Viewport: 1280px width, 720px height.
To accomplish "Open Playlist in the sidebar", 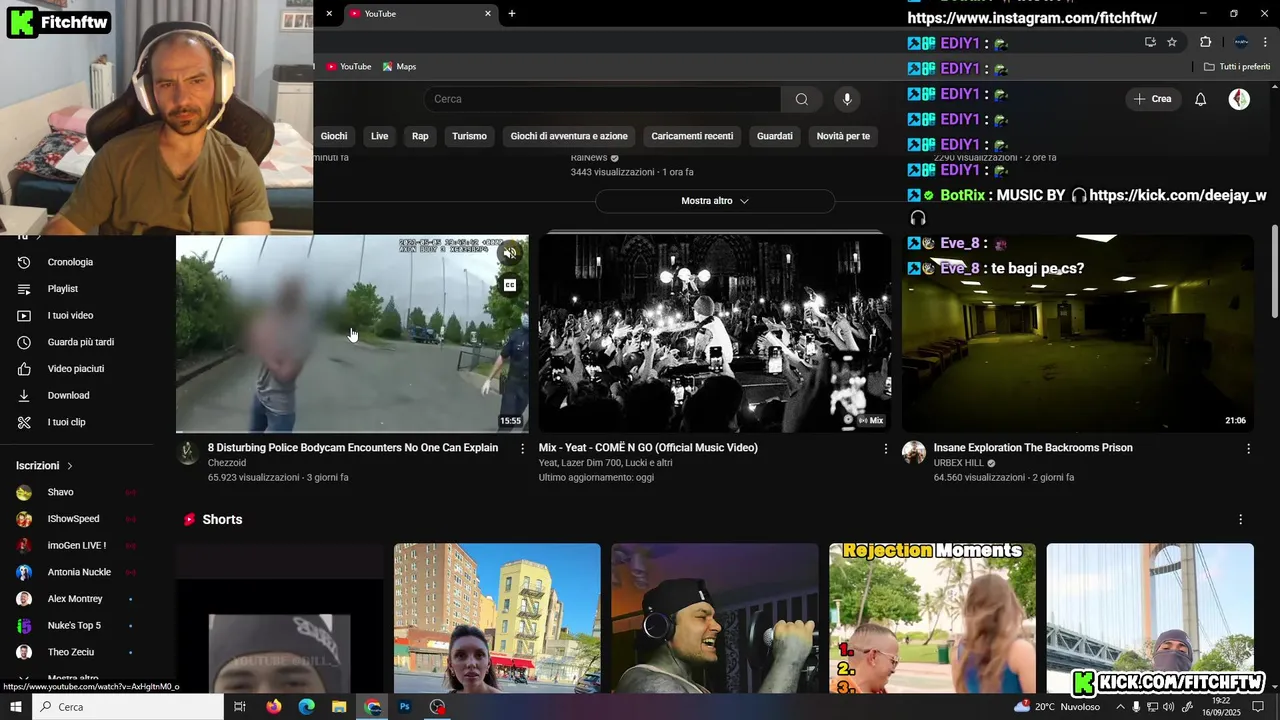I will click(x=62, y=289).
